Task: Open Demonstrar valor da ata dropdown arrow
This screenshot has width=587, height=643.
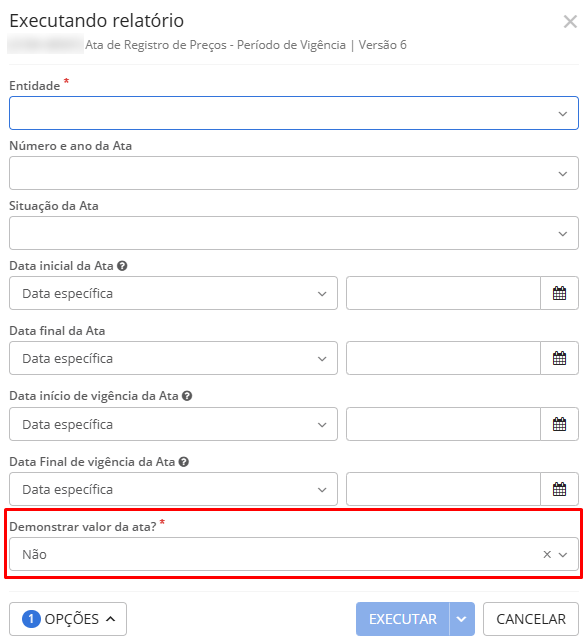Action: tap(563, 554)
